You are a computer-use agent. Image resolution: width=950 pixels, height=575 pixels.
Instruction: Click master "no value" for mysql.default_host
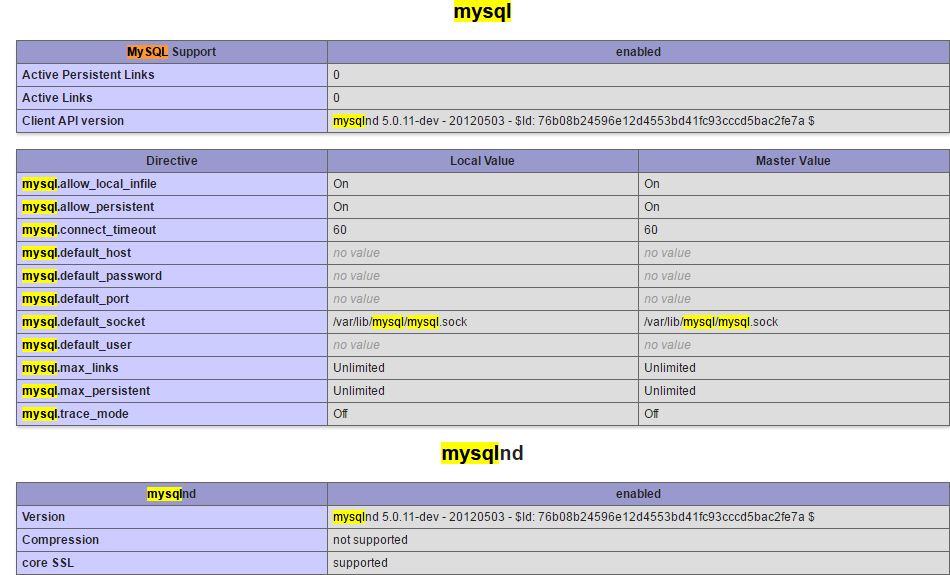(667, 253)
